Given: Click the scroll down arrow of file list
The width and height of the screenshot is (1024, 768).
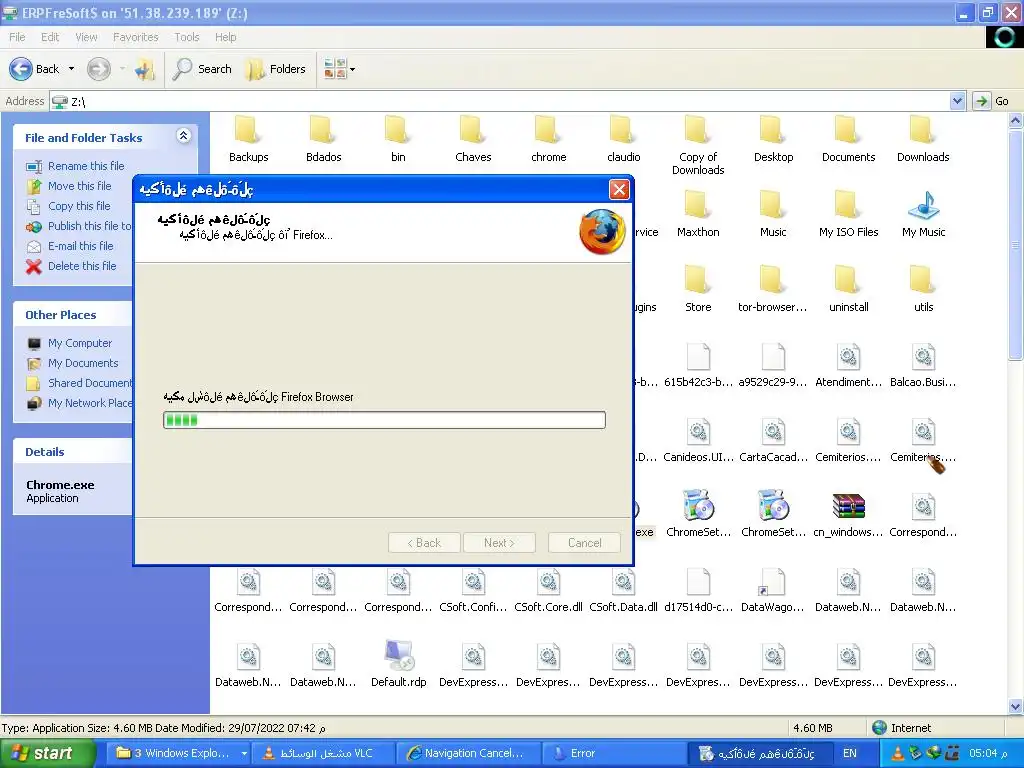Looking at the screenshot, I should [x=1015, y=706].
